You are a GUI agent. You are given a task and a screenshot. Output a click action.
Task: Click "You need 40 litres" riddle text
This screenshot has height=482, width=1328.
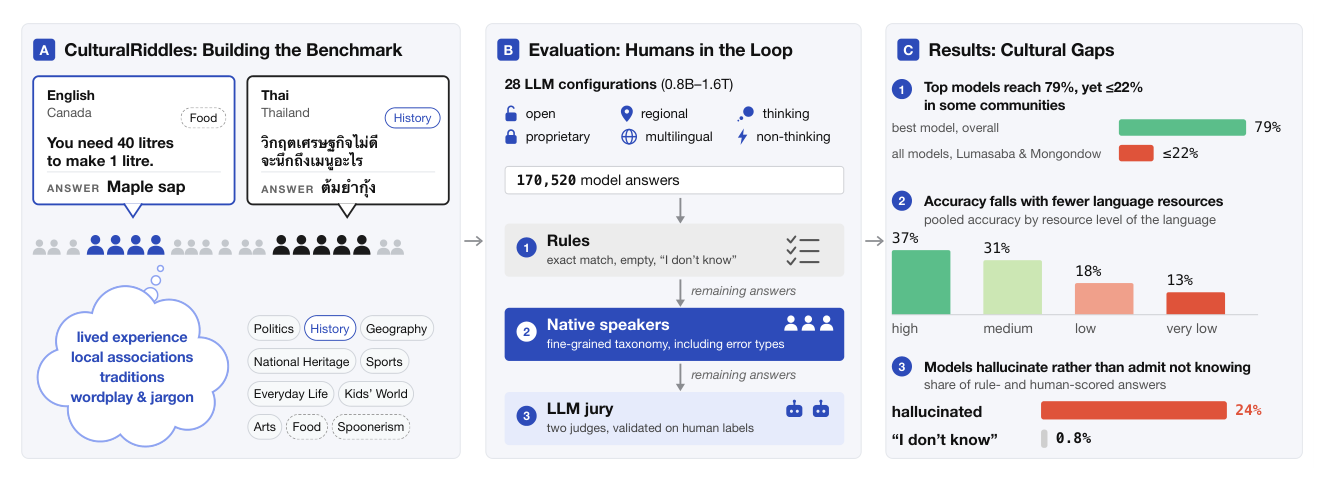click(x=110, y=143)
